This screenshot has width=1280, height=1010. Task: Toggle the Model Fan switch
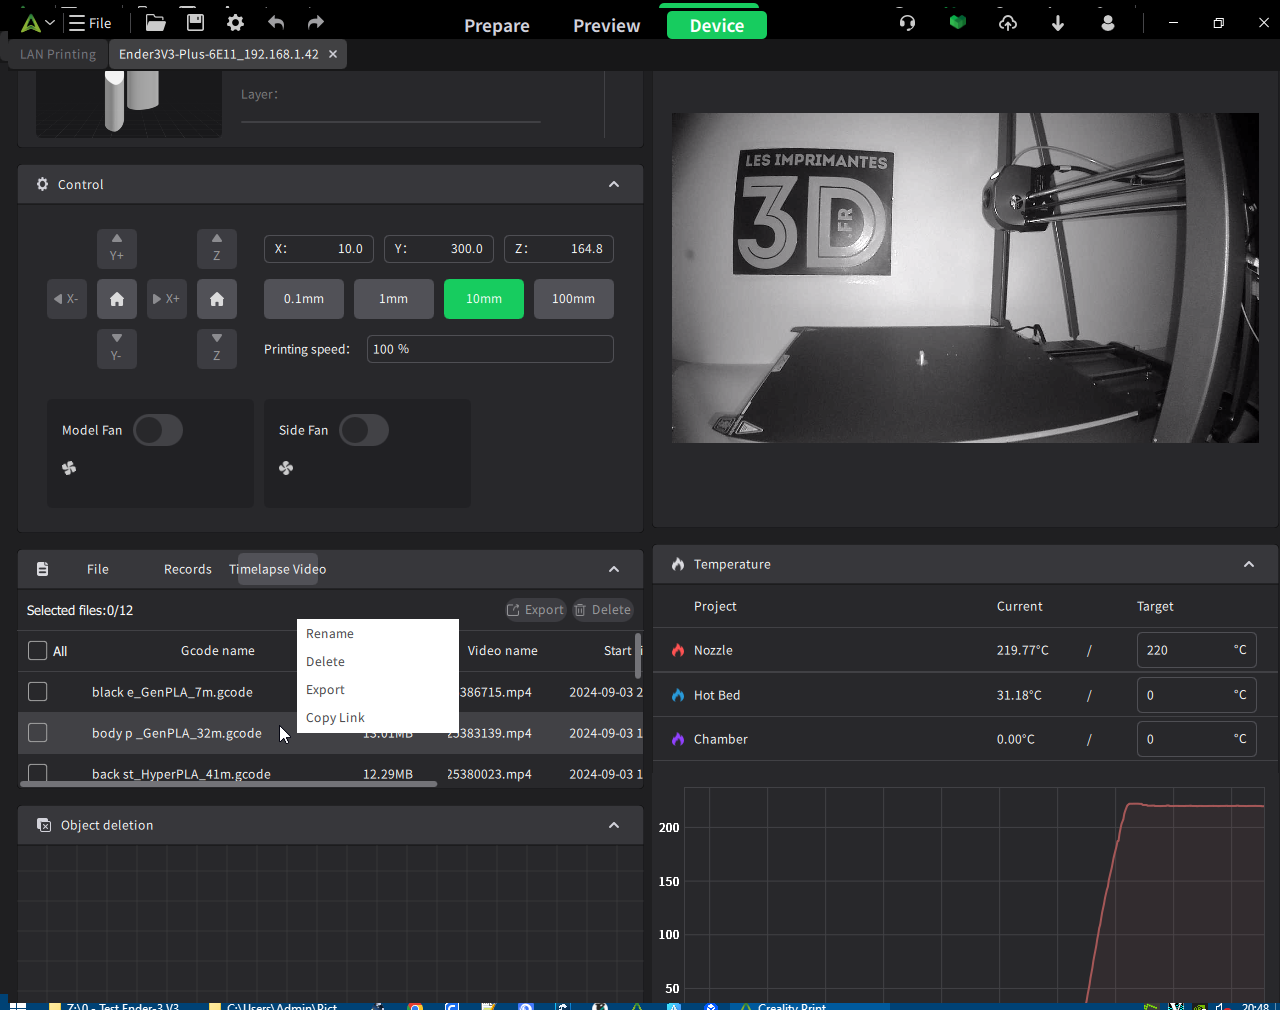coord(158,430)
